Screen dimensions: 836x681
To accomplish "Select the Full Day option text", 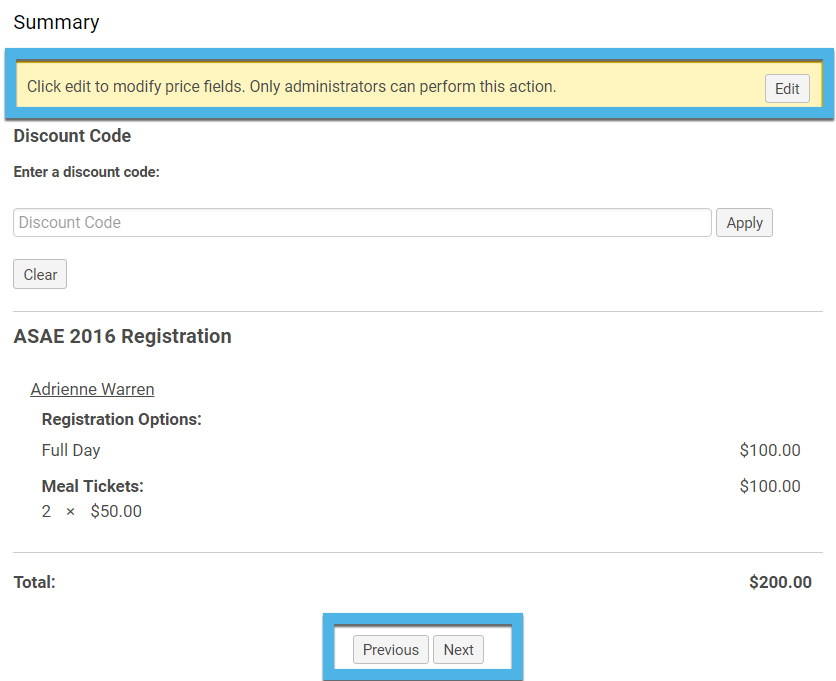I will 71,451.
